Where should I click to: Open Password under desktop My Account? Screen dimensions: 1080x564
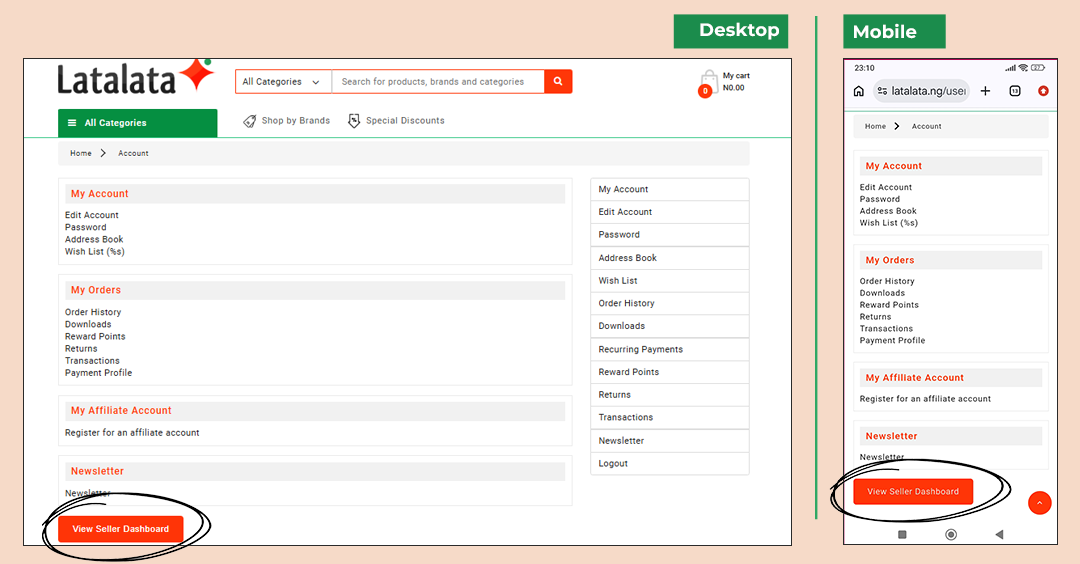85,227
